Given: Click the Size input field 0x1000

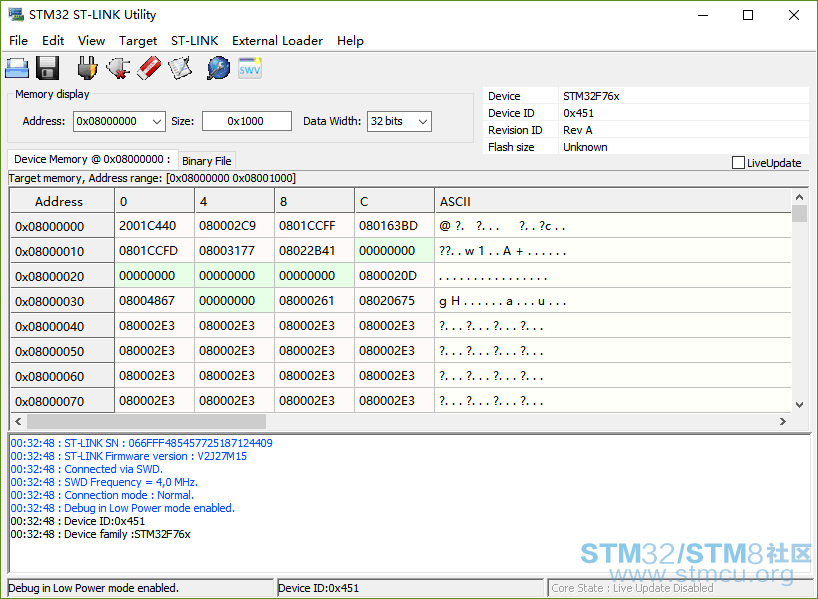Looking at the screenshot, I should 247,122.
